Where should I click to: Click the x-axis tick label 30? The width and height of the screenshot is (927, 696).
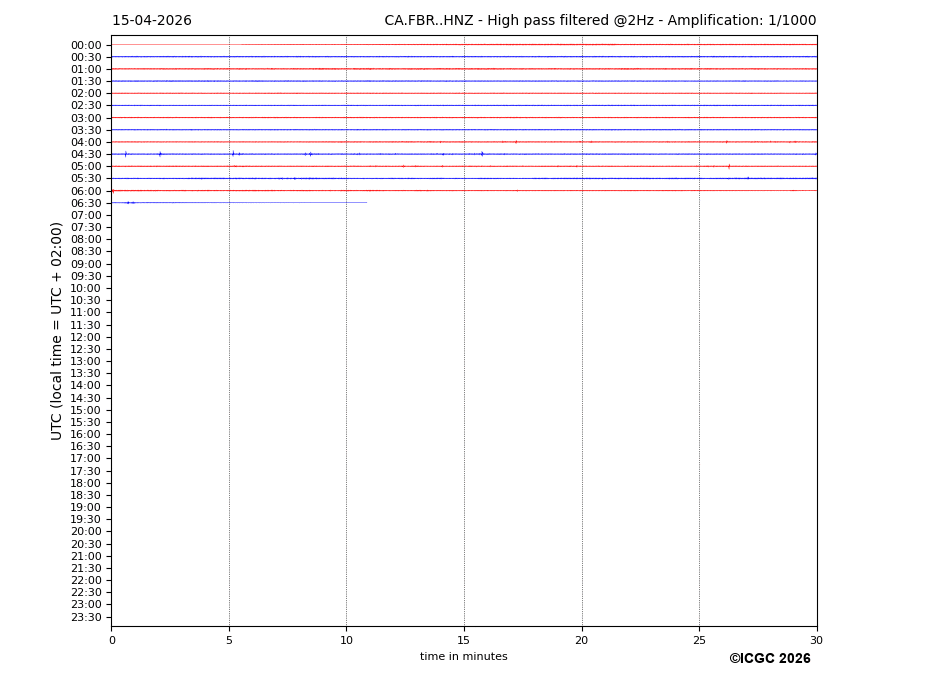816,640
